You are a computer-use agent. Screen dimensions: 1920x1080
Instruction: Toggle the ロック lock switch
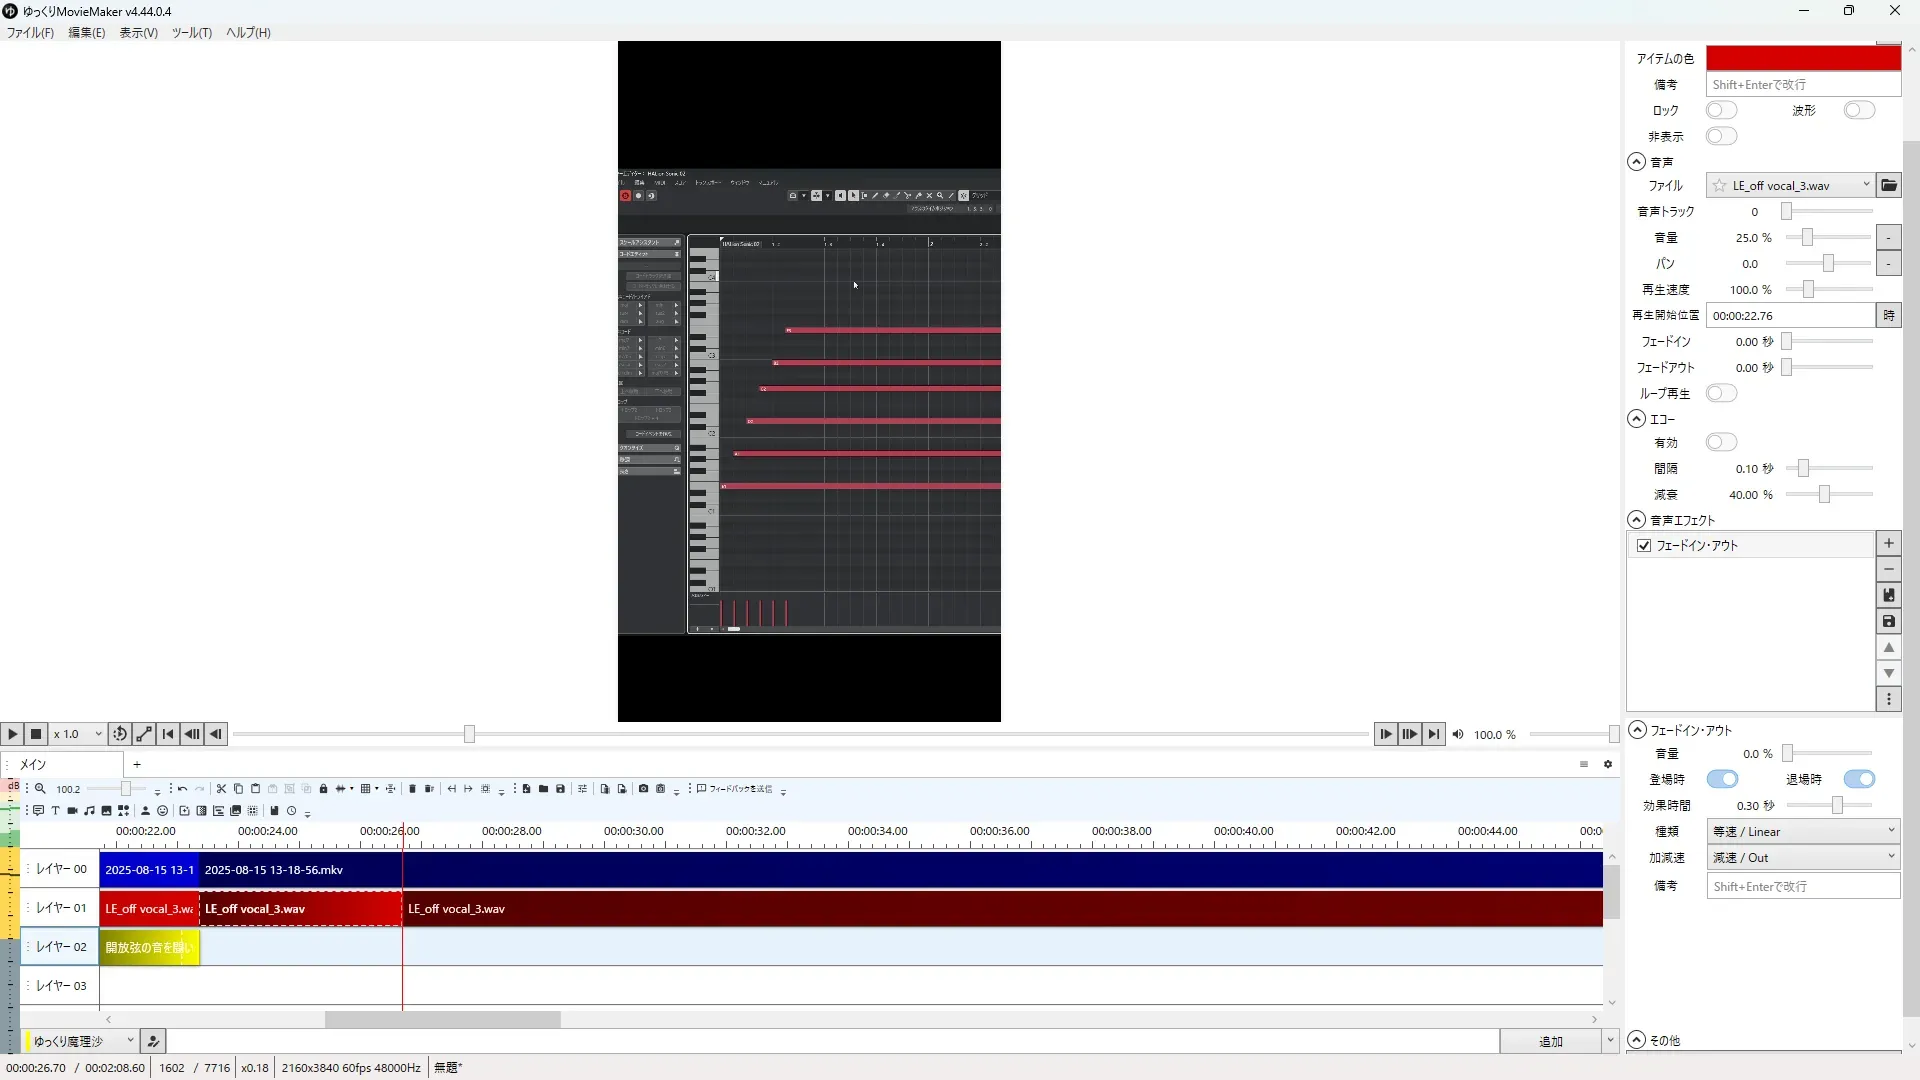[x=1721, y=110]
